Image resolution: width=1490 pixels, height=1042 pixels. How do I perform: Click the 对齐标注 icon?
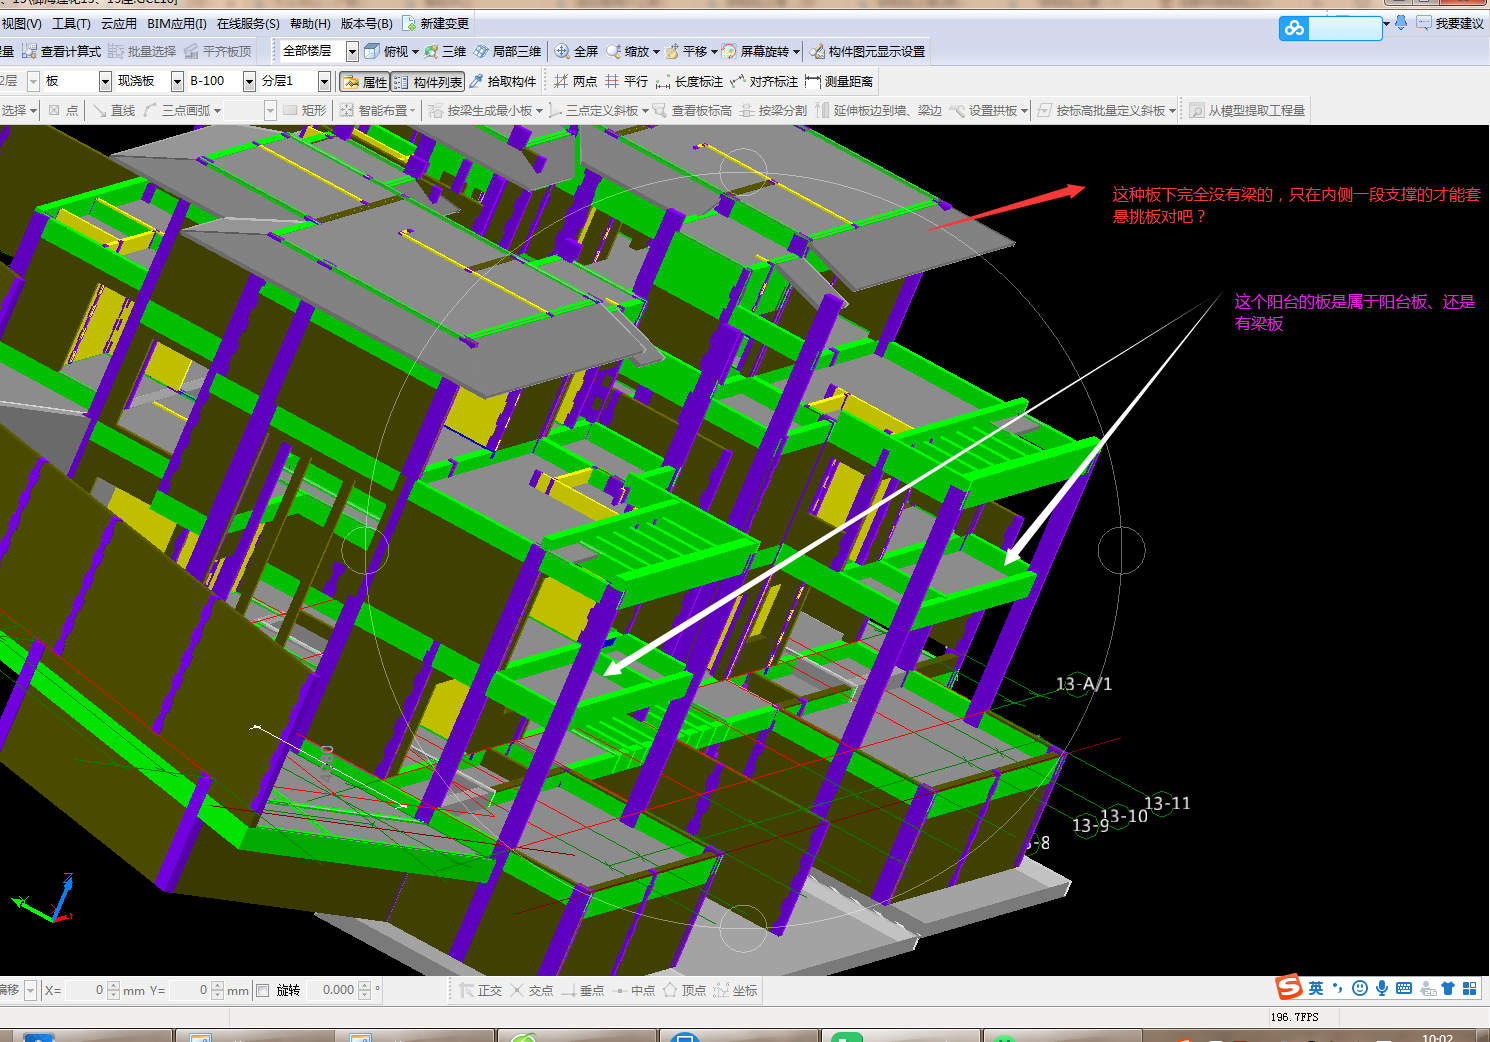[738, 81]
